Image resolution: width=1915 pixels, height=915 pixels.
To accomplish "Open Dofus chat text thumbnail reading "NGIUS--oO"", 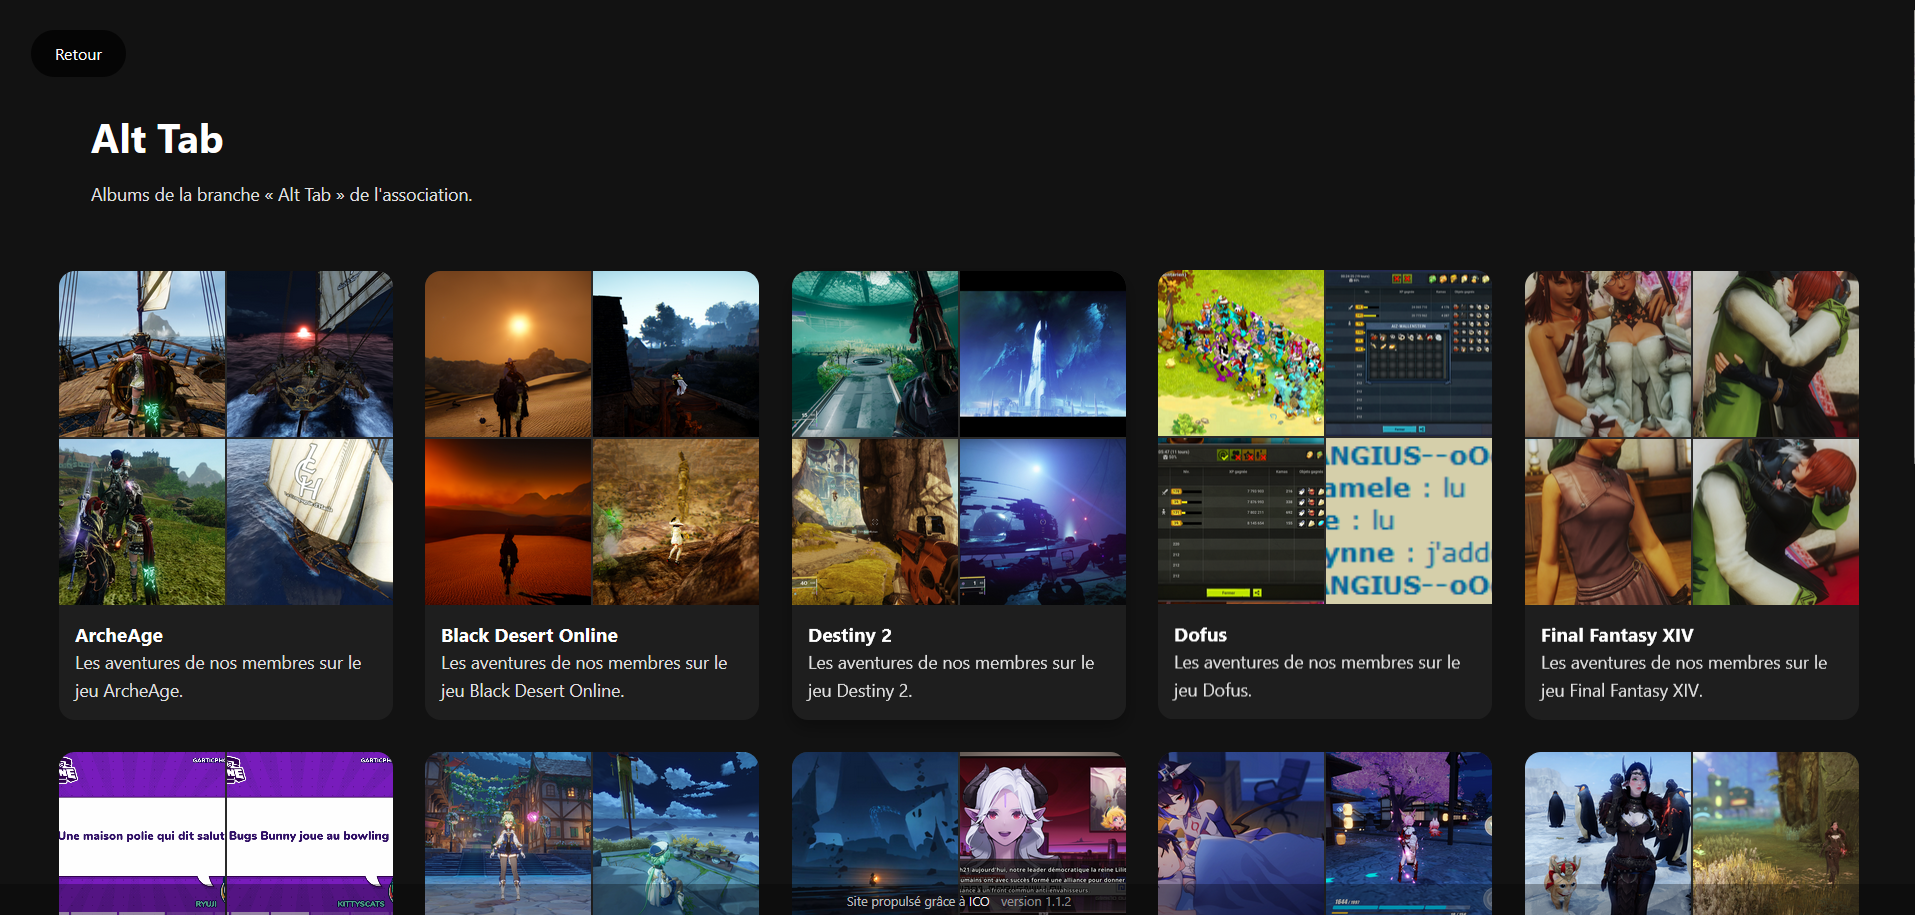I will (1408, 522).
